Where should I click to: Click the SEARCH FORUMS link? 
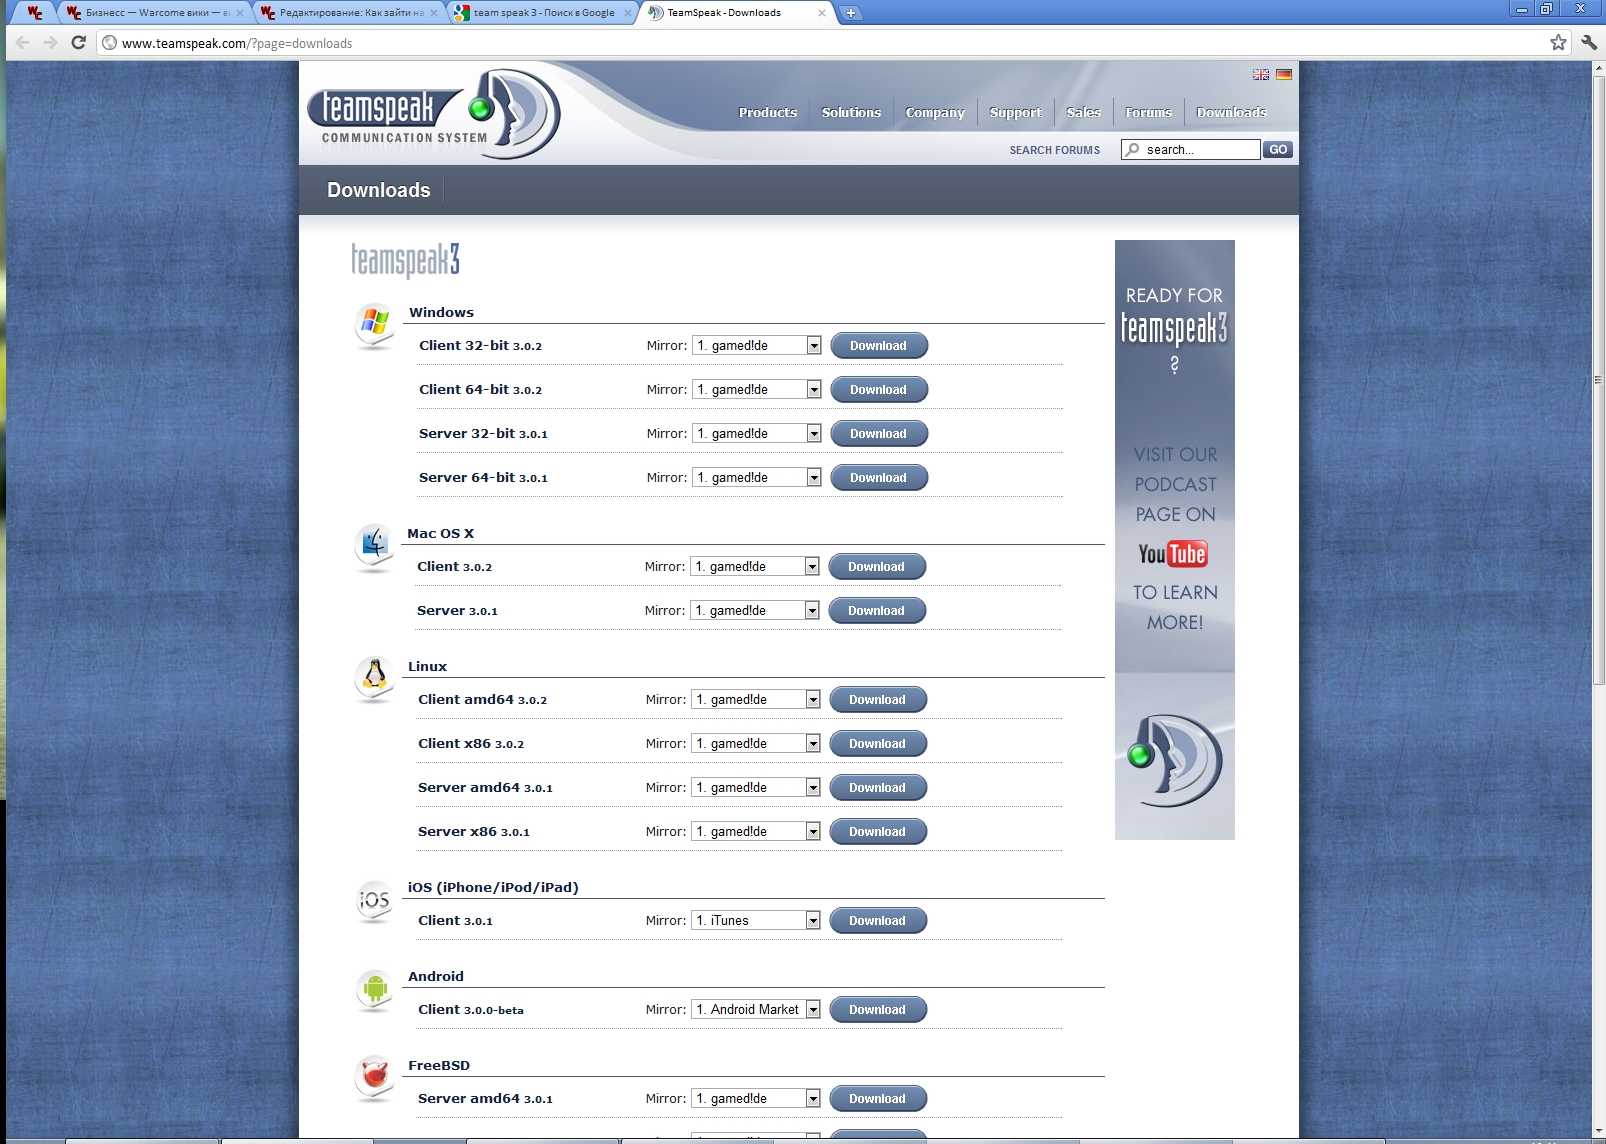pyautogui.click(x=1054, y=150)
